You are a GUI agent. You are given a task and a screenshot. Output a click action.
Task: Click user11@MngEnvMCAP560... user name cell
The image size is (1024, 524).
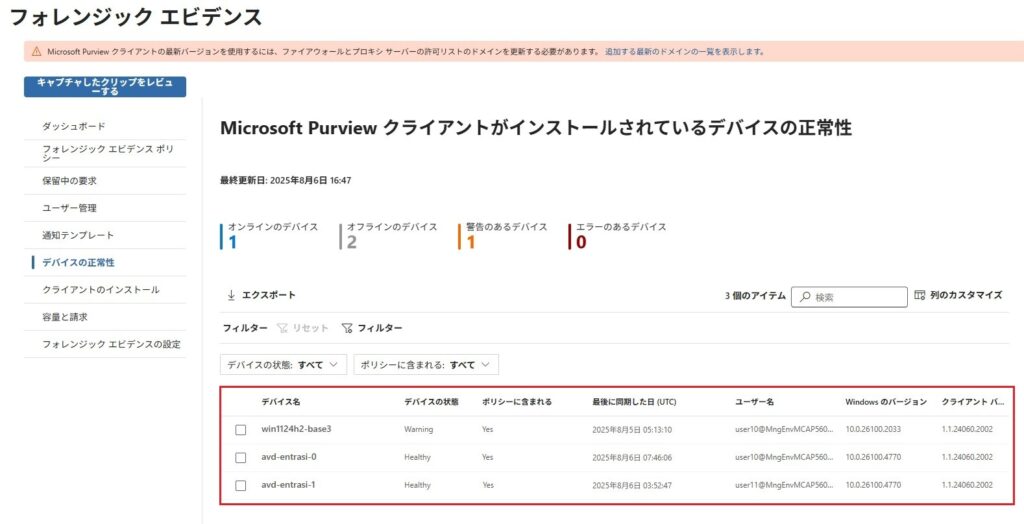click(784, 485)
